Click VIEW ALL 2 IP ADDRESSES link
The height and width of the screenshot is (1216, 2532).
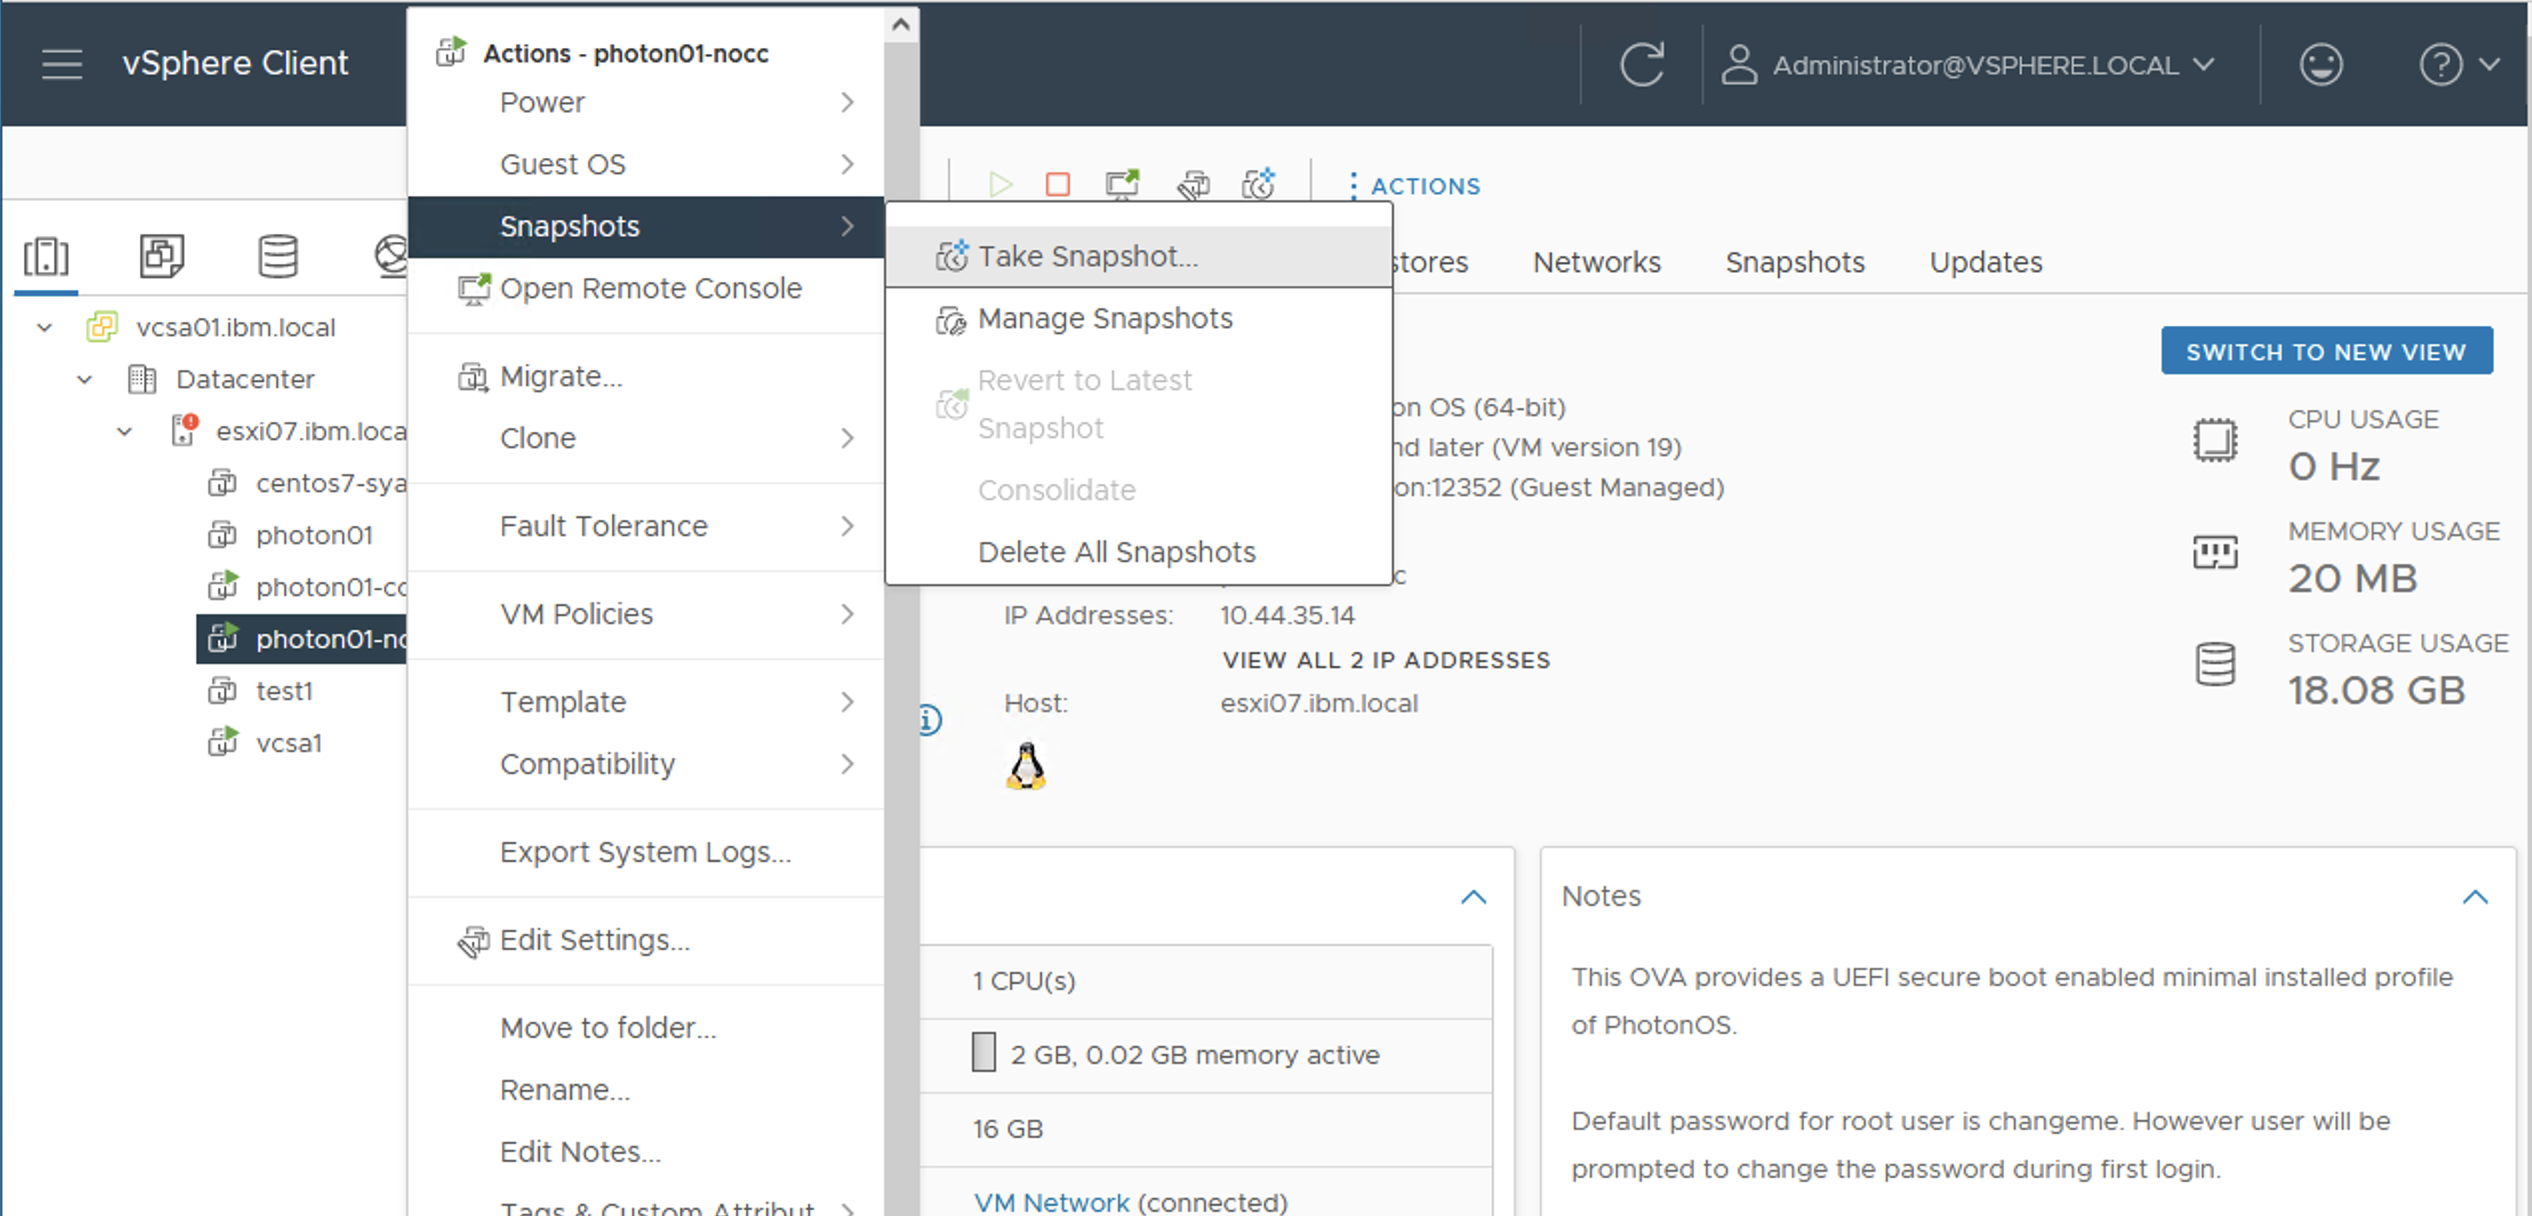click(x=1385, y=660)
